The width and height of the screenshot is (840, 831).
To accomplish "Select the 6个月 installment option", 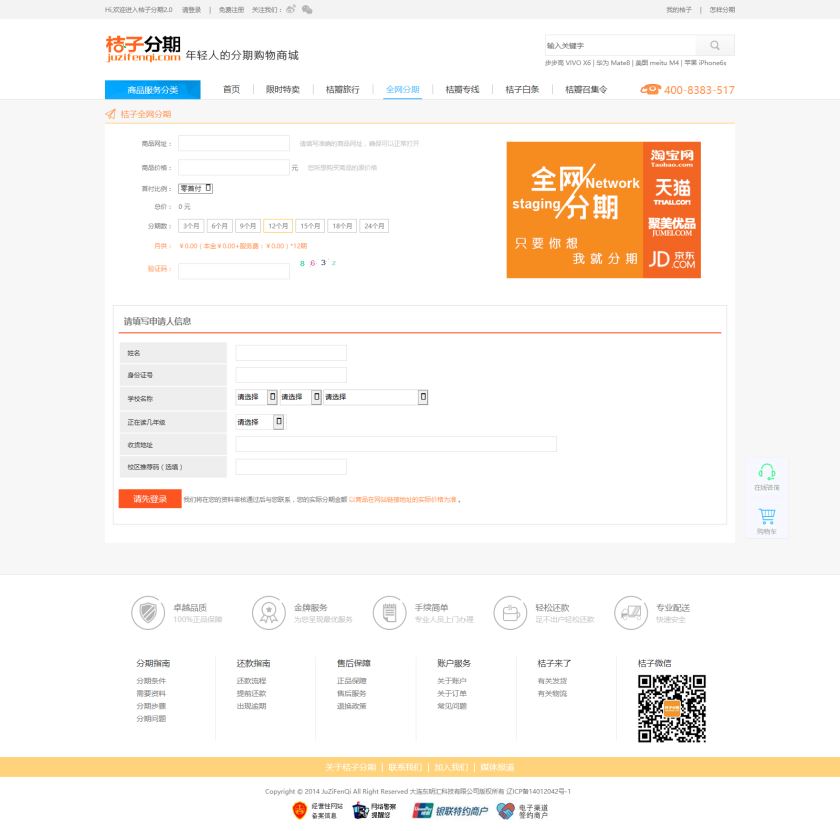I will (x=220, y=226).
